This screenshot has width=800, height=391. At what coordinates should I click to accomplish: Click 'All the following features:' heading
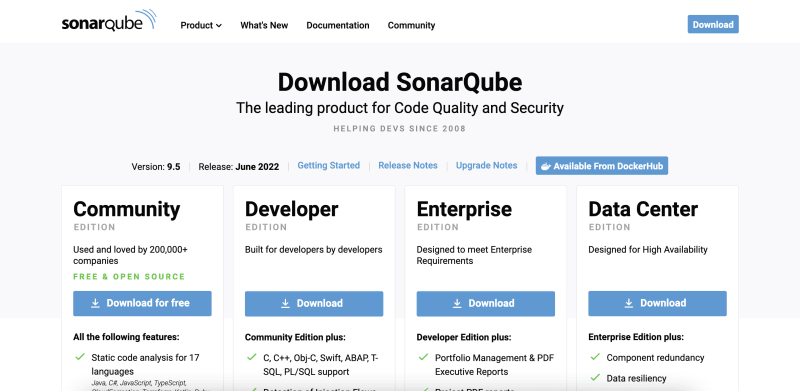pyautogui.click(x=126, y=337)
